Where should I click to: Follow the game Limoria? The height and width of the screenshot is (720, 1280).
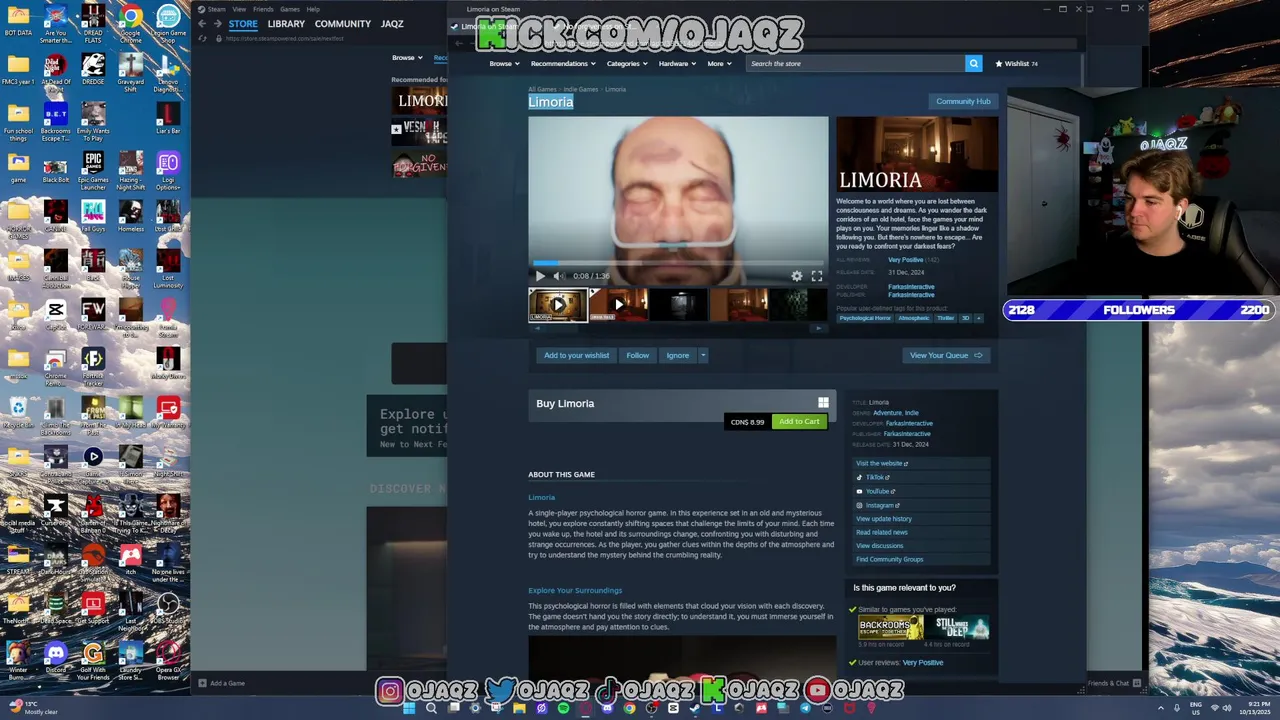coord(637,355)
